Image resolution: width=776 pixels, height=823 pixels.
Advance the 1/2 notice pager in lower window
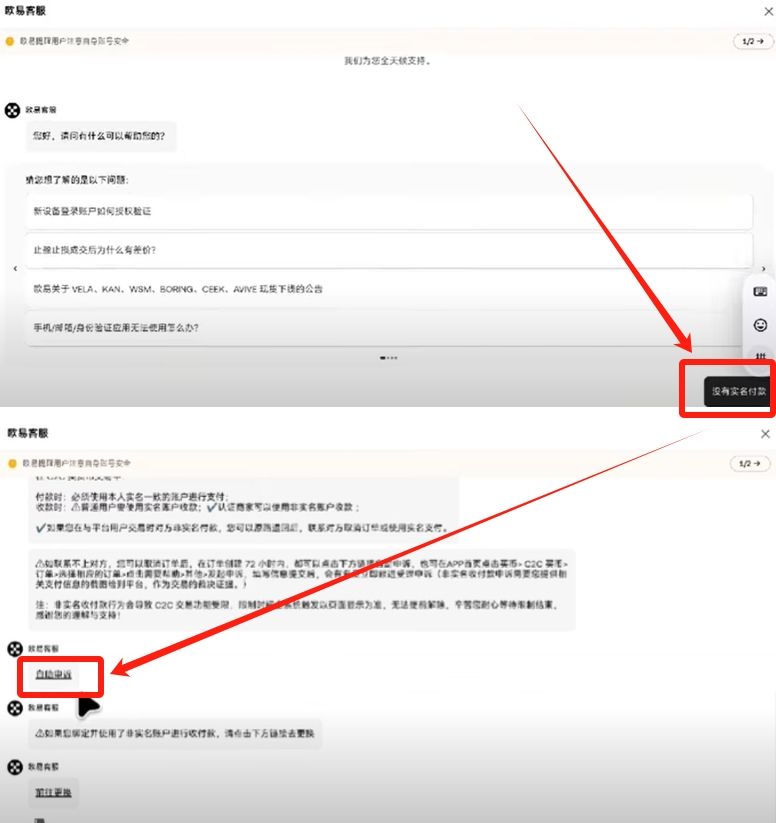751,464
